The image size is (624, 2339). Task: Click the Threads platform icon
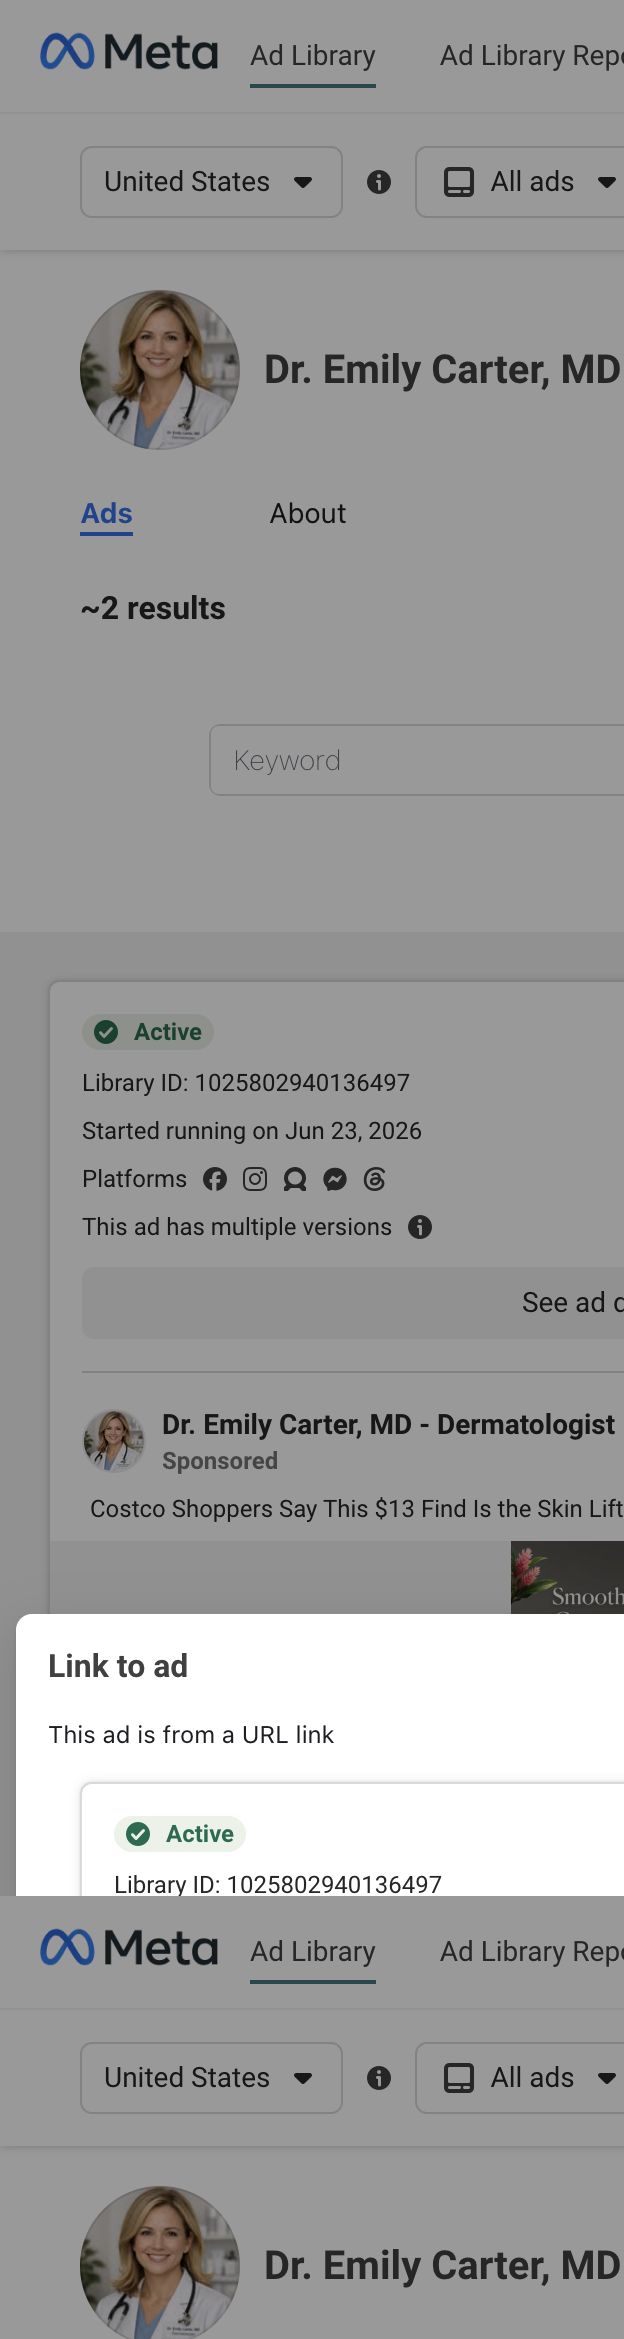coord(375,1179)
